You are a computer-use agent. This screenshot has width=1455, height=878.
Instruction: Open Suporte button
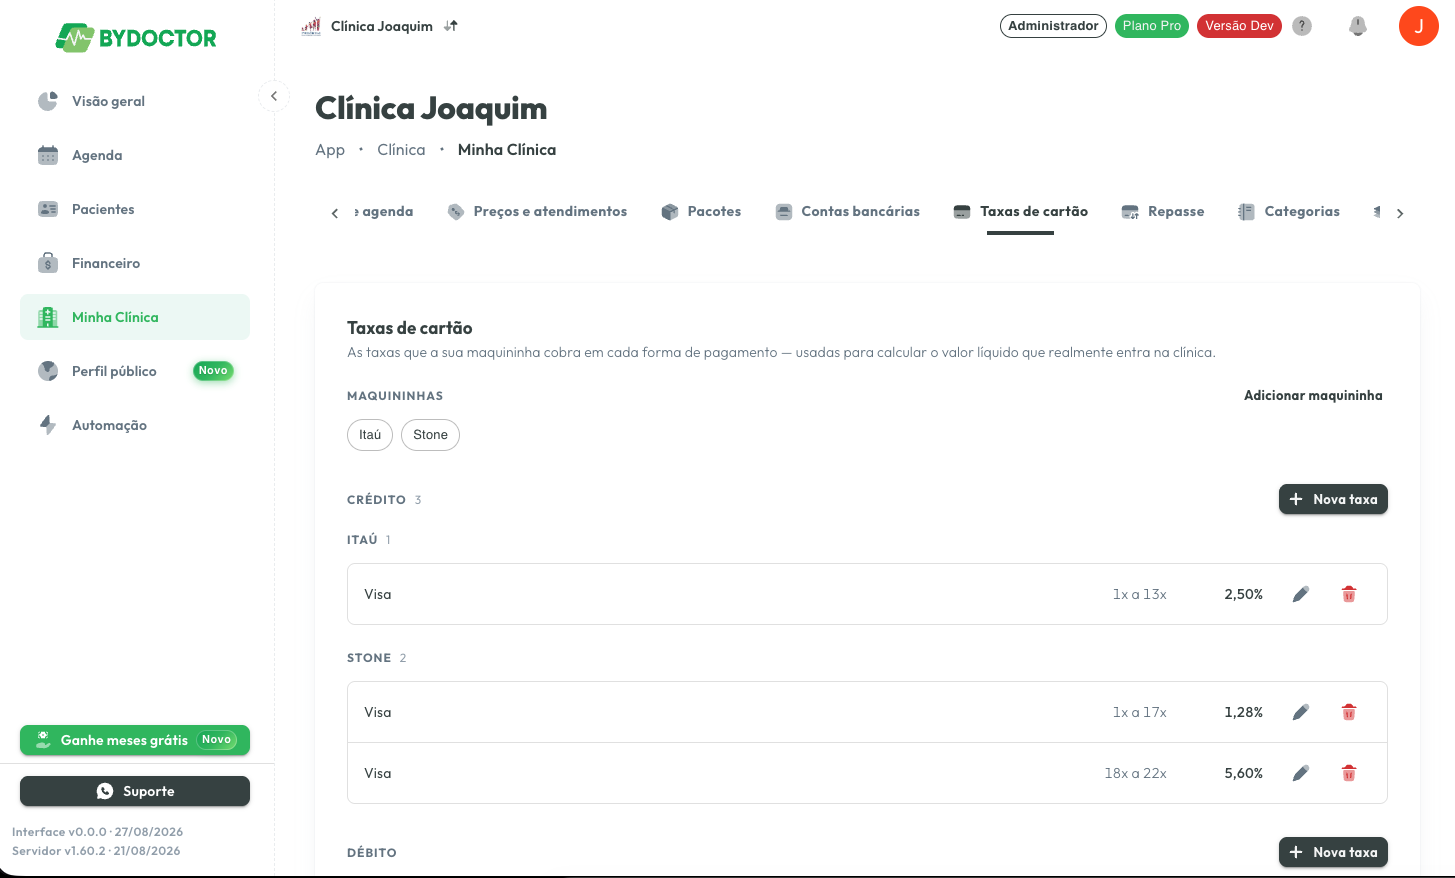pos(135,791)
